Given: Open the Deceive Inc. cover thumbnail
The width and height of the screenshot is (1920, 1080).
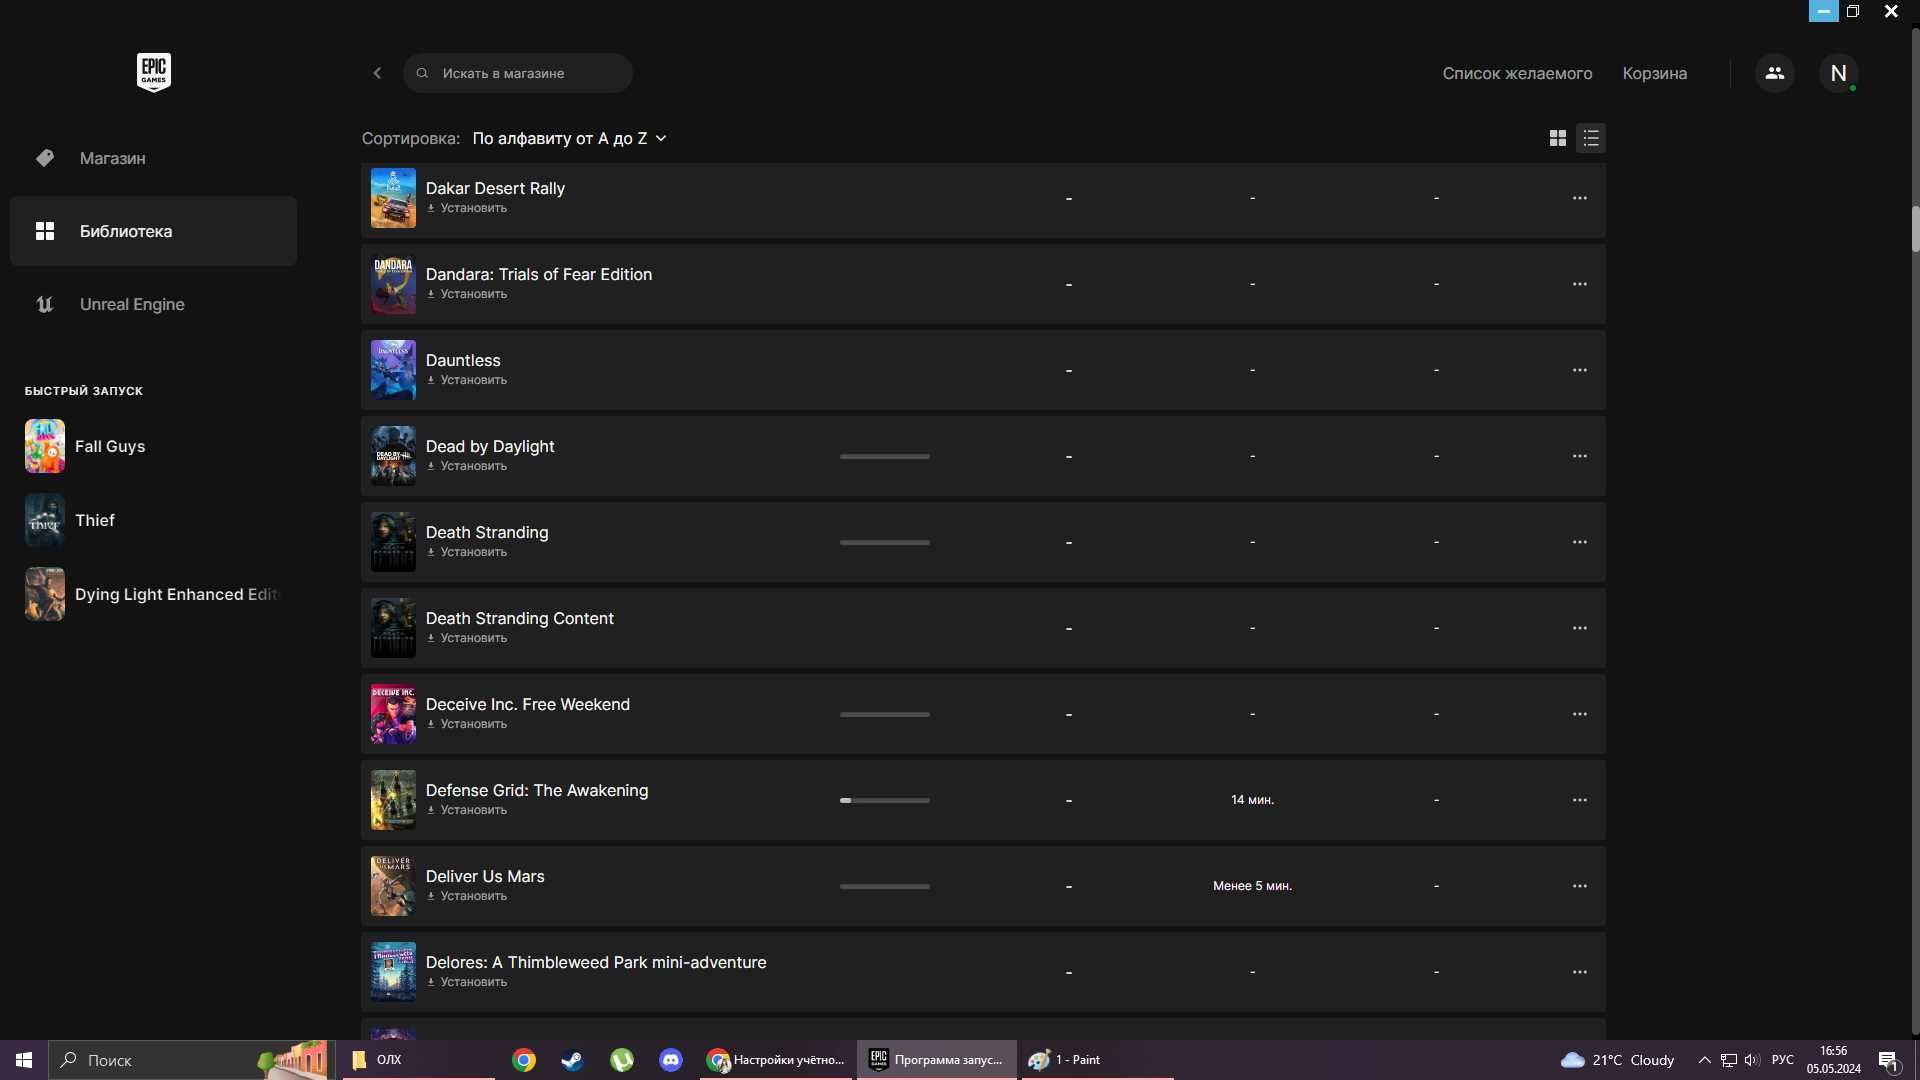Looking at the screenshot, I should (x=393, y=714).
